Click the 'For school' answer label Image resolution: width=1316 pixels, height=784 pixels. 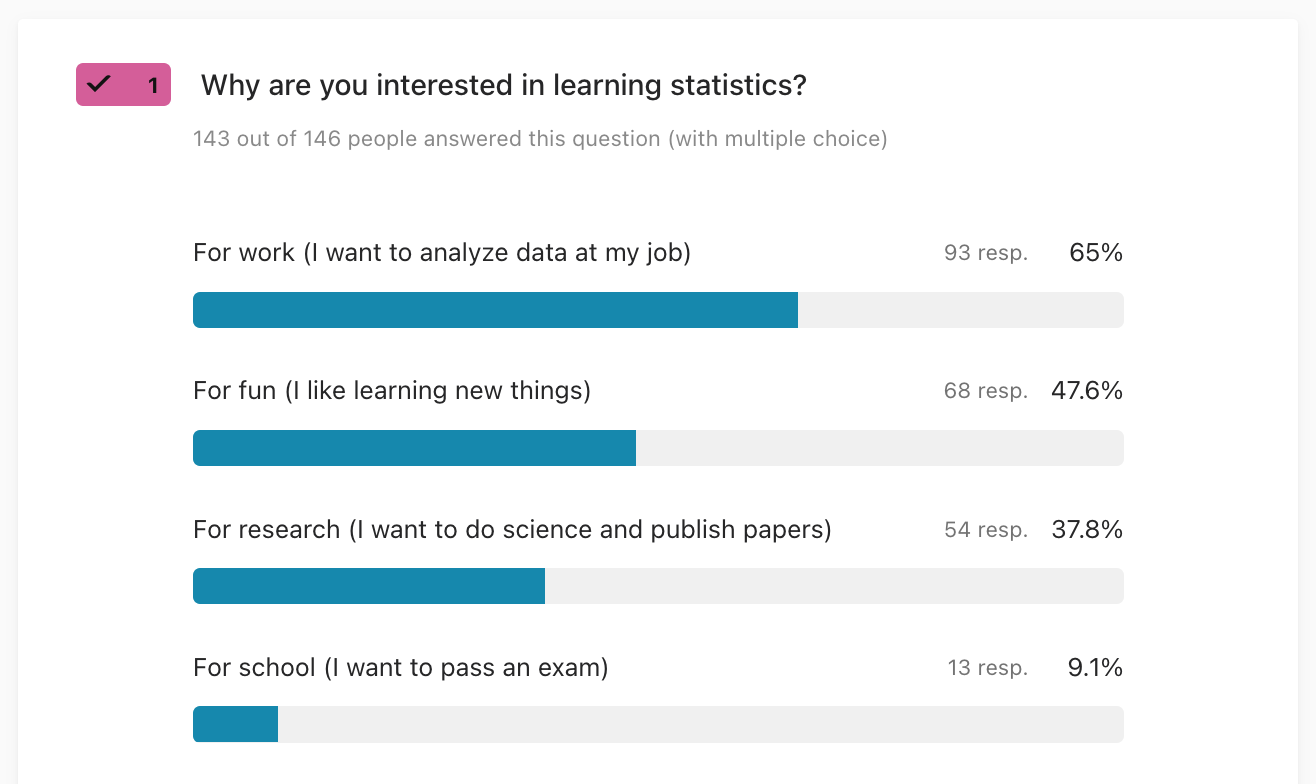click(x=401, y=667)
